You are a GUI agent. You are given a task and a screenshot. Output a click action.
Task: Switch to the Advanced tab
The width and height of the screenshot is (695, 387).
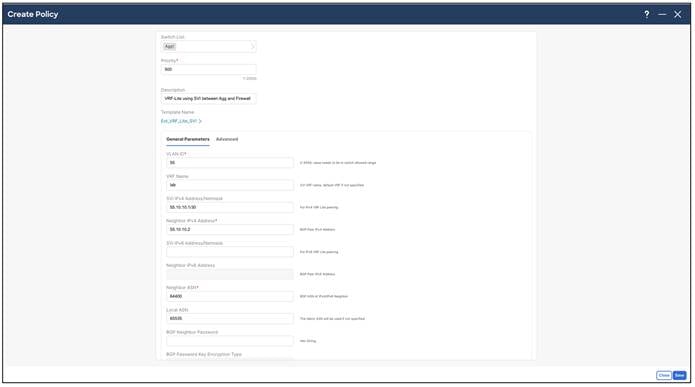click(x=227, y=139)
